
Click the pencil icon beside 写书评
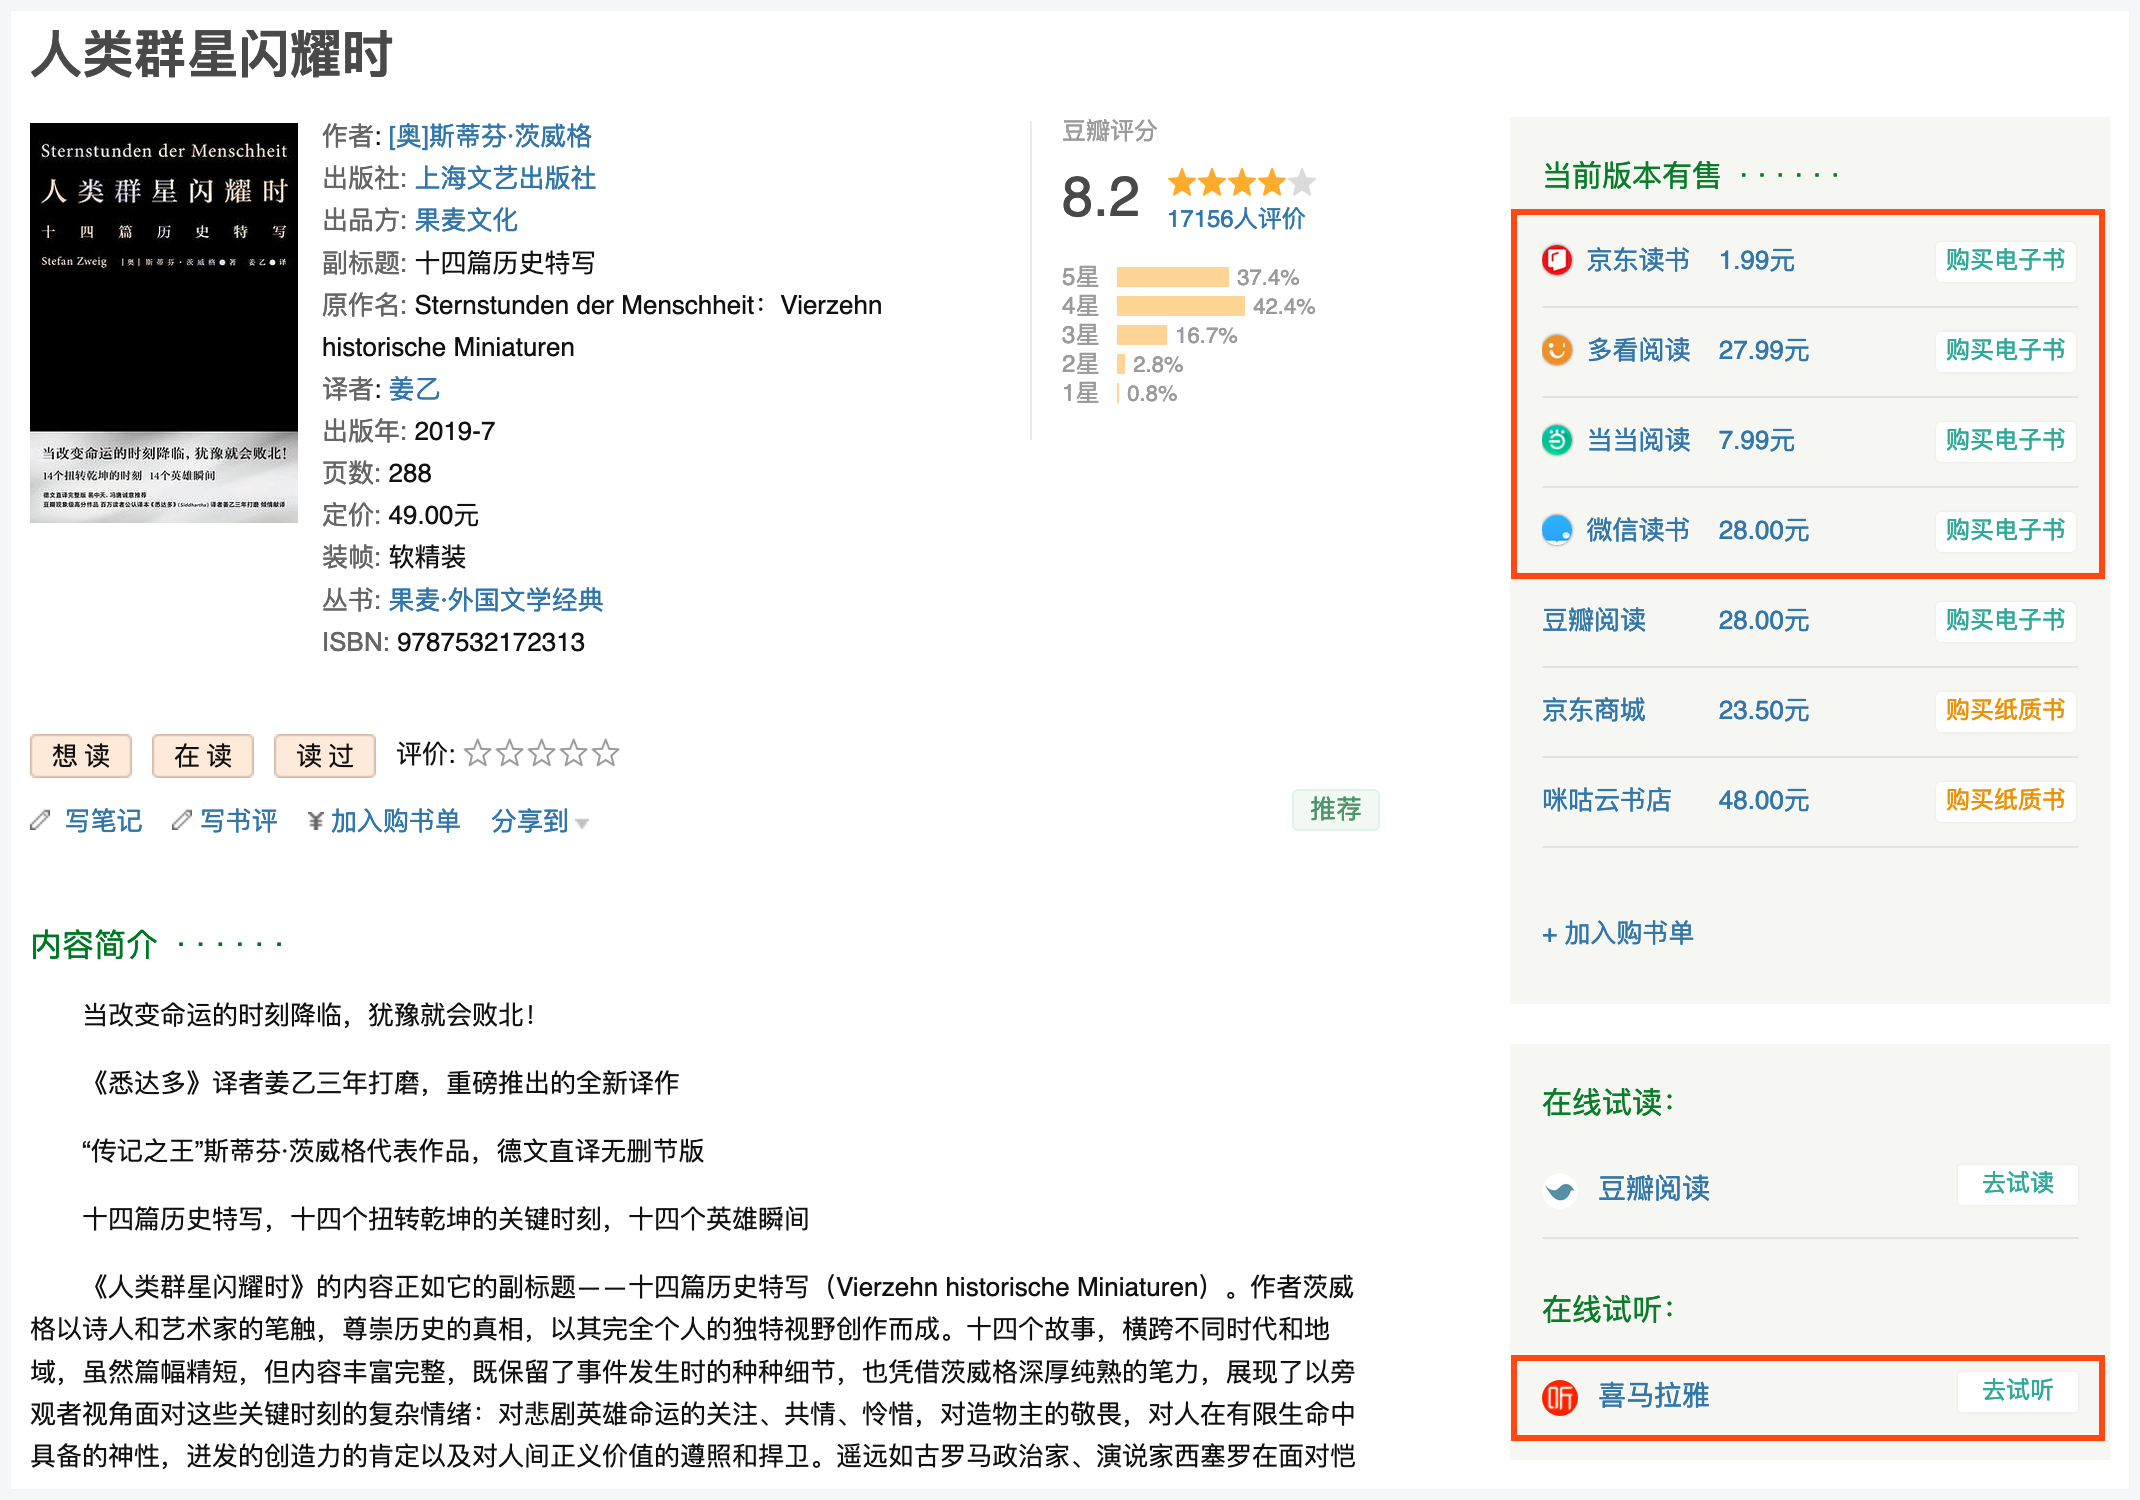click(182, 820)
